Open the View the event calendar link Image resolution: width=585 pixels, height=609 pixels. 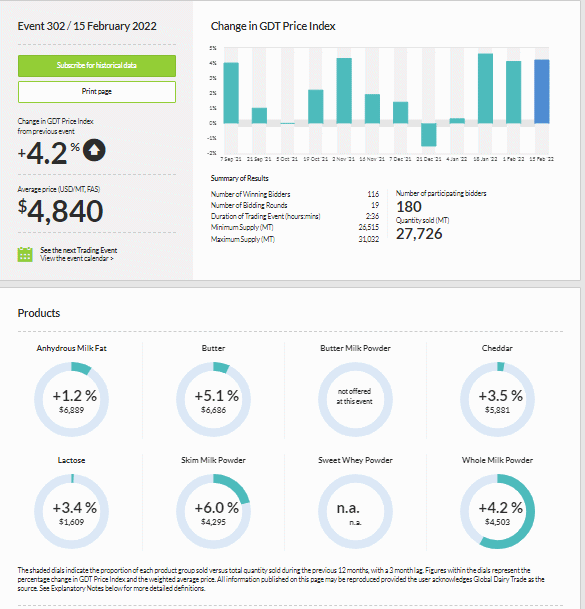(77, 259)
